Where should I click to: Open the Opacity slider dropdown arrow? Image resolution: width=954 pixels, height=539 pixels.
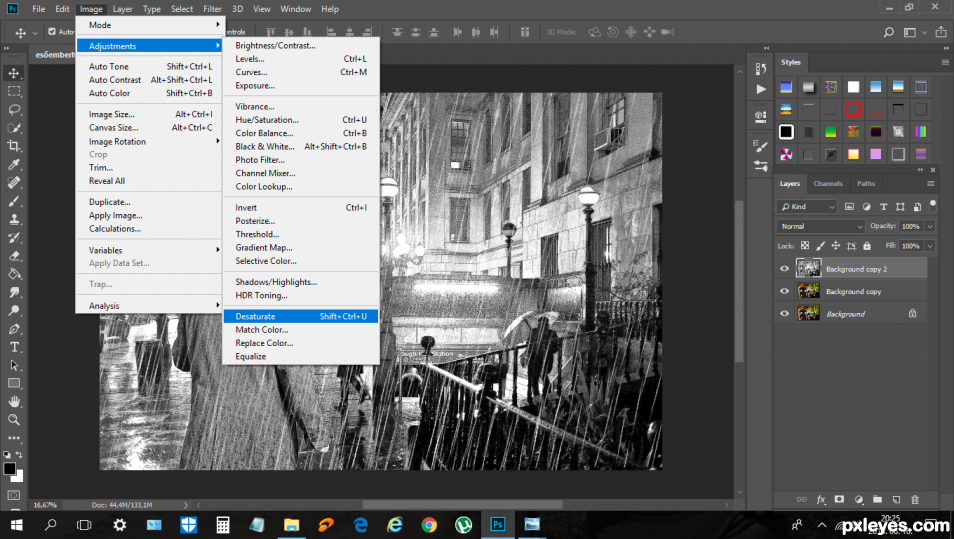[x=930, y=226]
